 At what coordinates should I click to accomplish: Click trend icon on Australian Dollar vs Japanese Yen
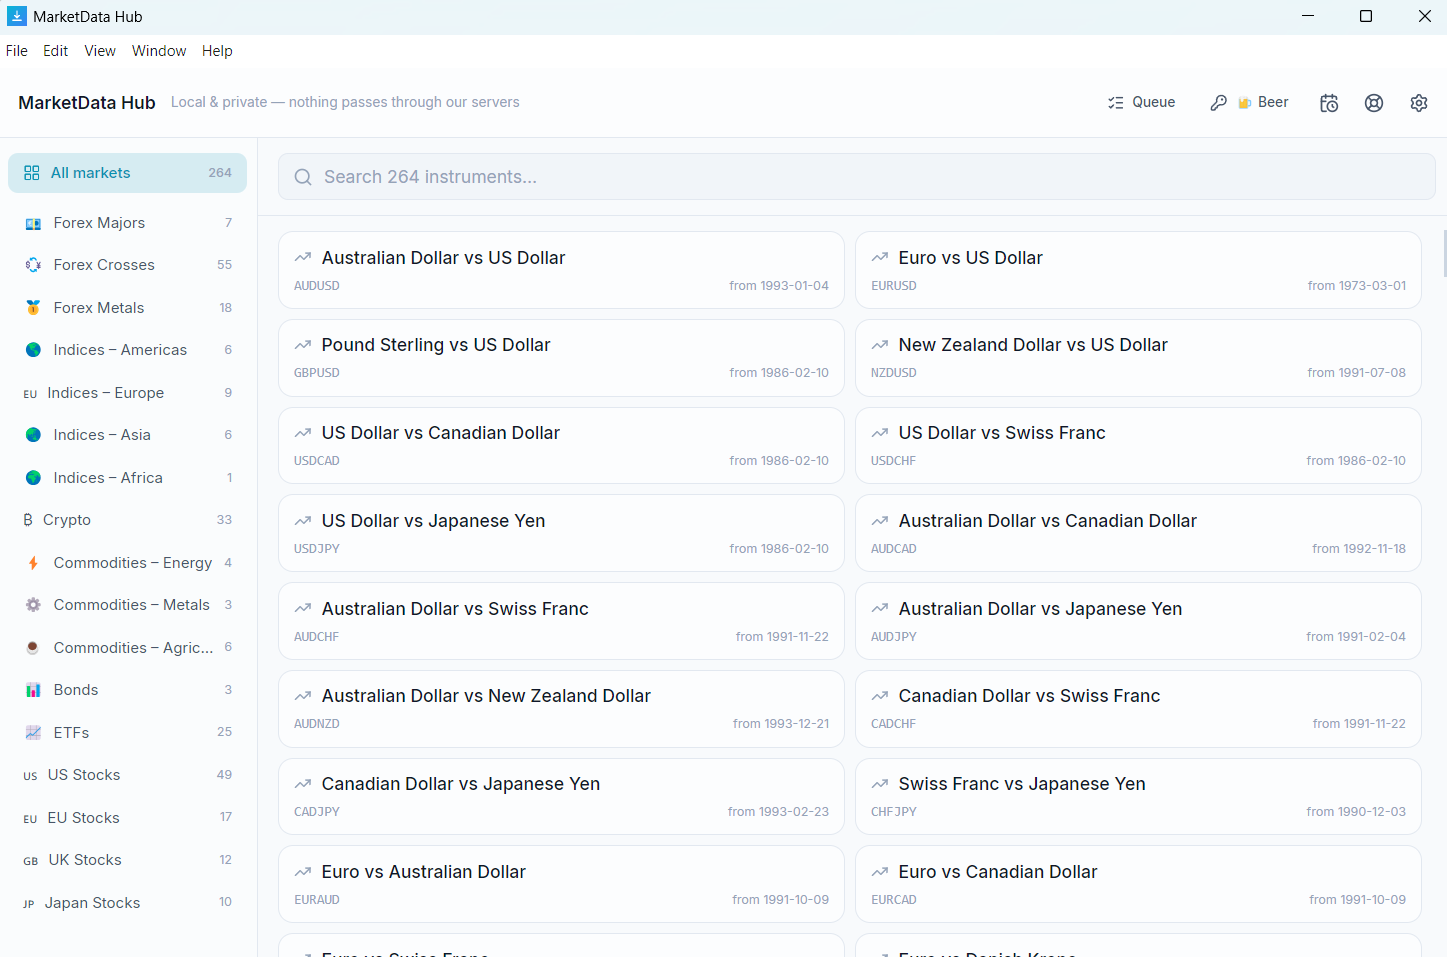point(880,609)
